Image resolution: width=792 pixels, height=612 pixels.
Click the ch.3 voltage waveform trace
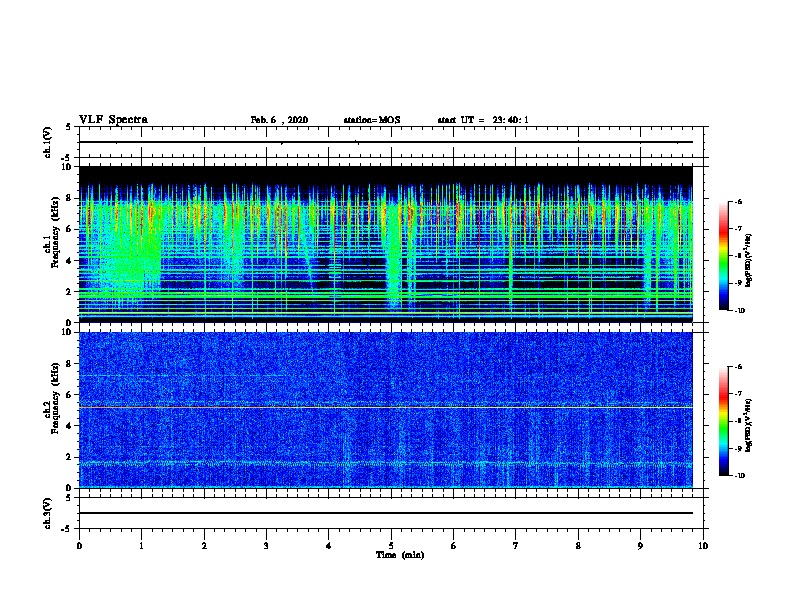pyautogui.click(x=386, y=513)
